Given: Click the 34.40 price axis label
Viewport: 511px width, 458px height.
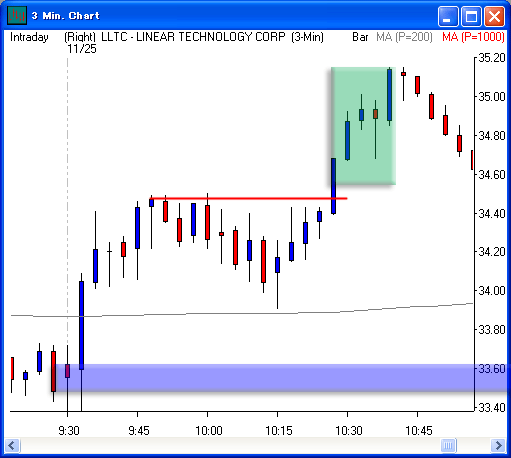Looking at the screenshot, I should tap(492, 213).
